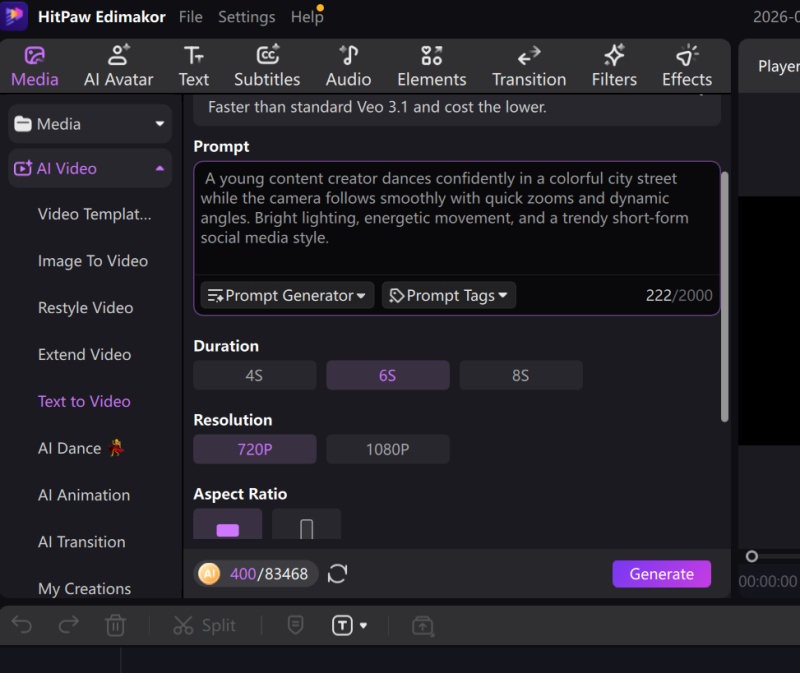This screenshot has height=673, width=800.
Task: Open the Text tools tab
Action: click(193, 67)
